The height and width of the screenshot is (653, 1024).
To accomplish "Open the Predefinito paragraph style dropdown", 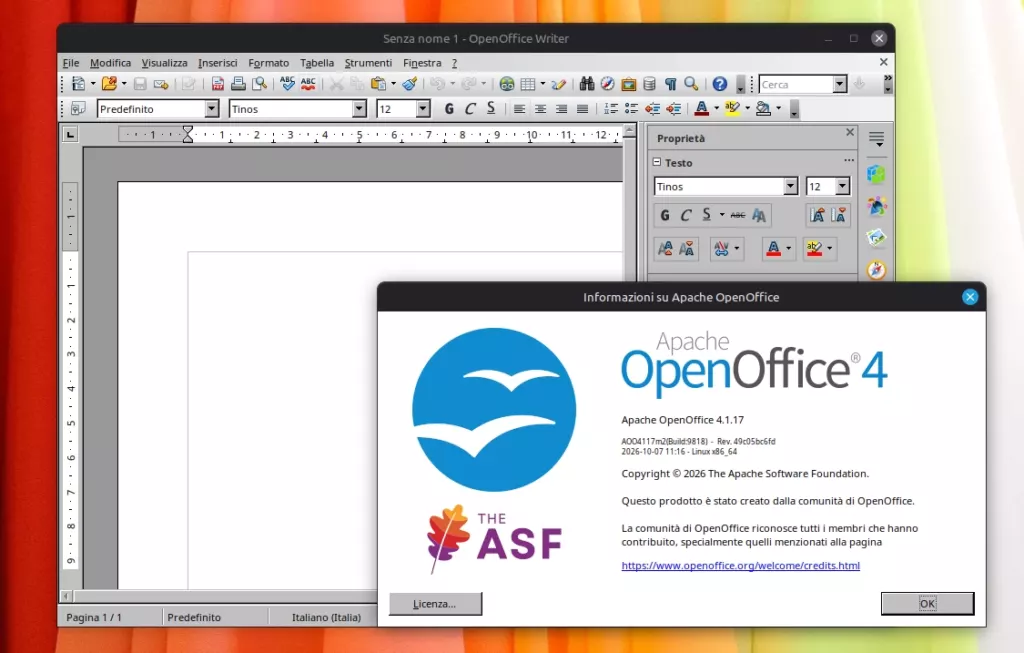I will pyautogui.click(x=212, y=108).
